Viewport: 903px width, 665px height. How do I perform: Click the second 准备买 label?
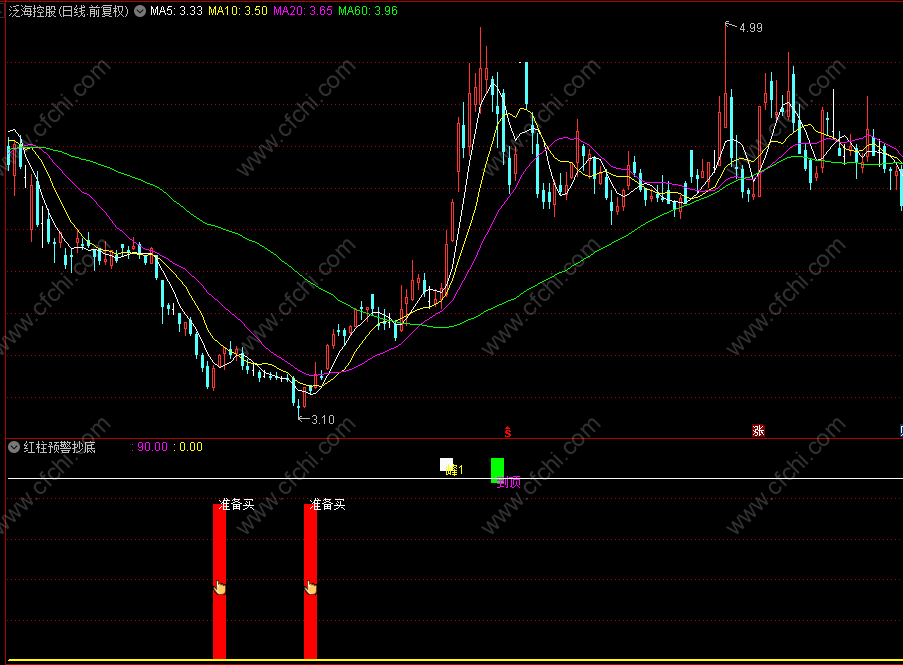pos(328,504)
